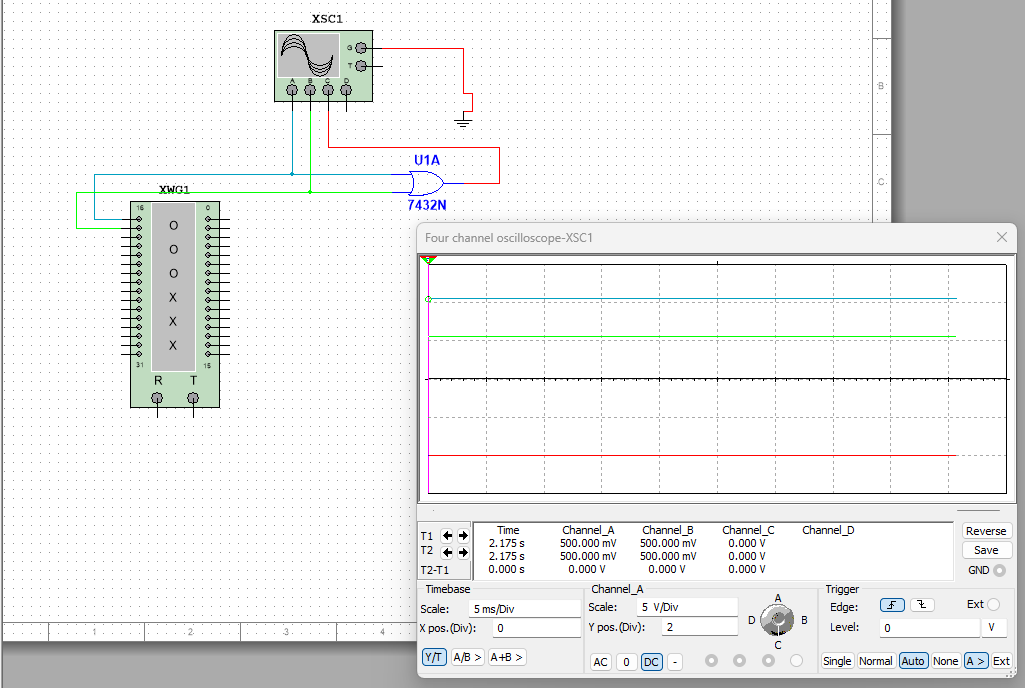Select Auto trigger mode
Viewport: 1025px width, 688px height.
point(913,661)
